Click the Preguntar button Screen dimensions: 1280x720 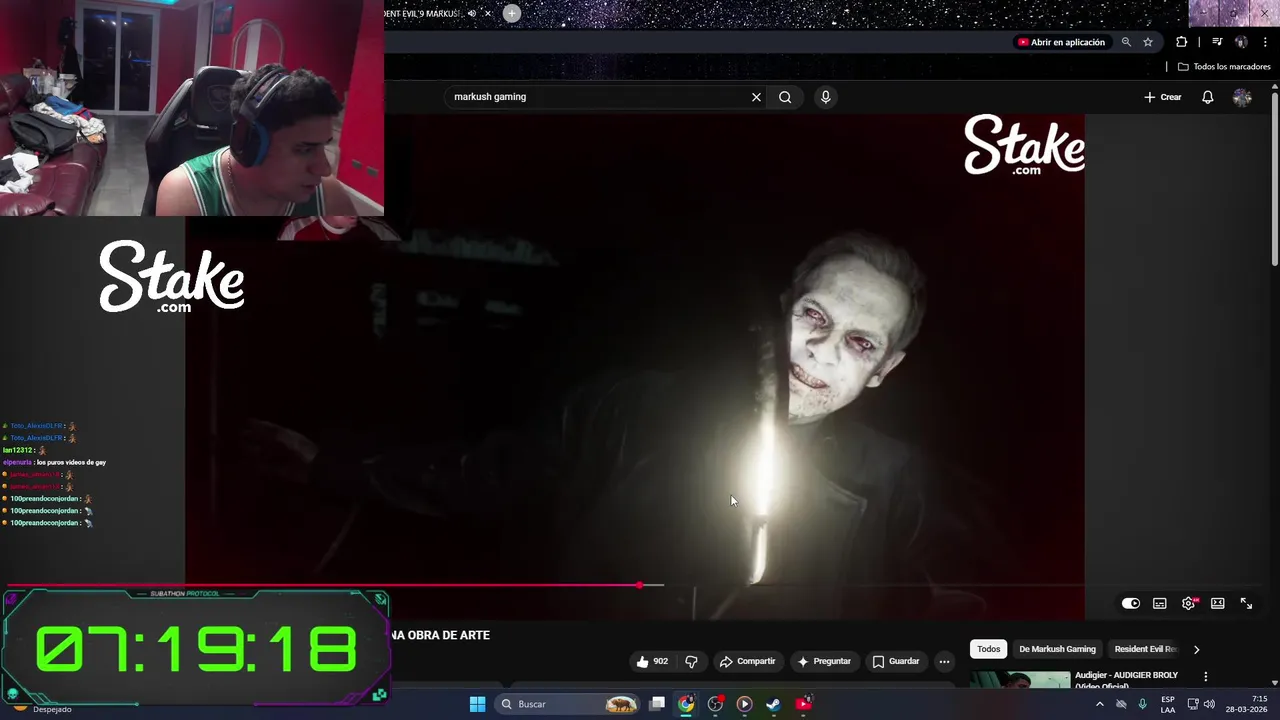coord(823,661)
